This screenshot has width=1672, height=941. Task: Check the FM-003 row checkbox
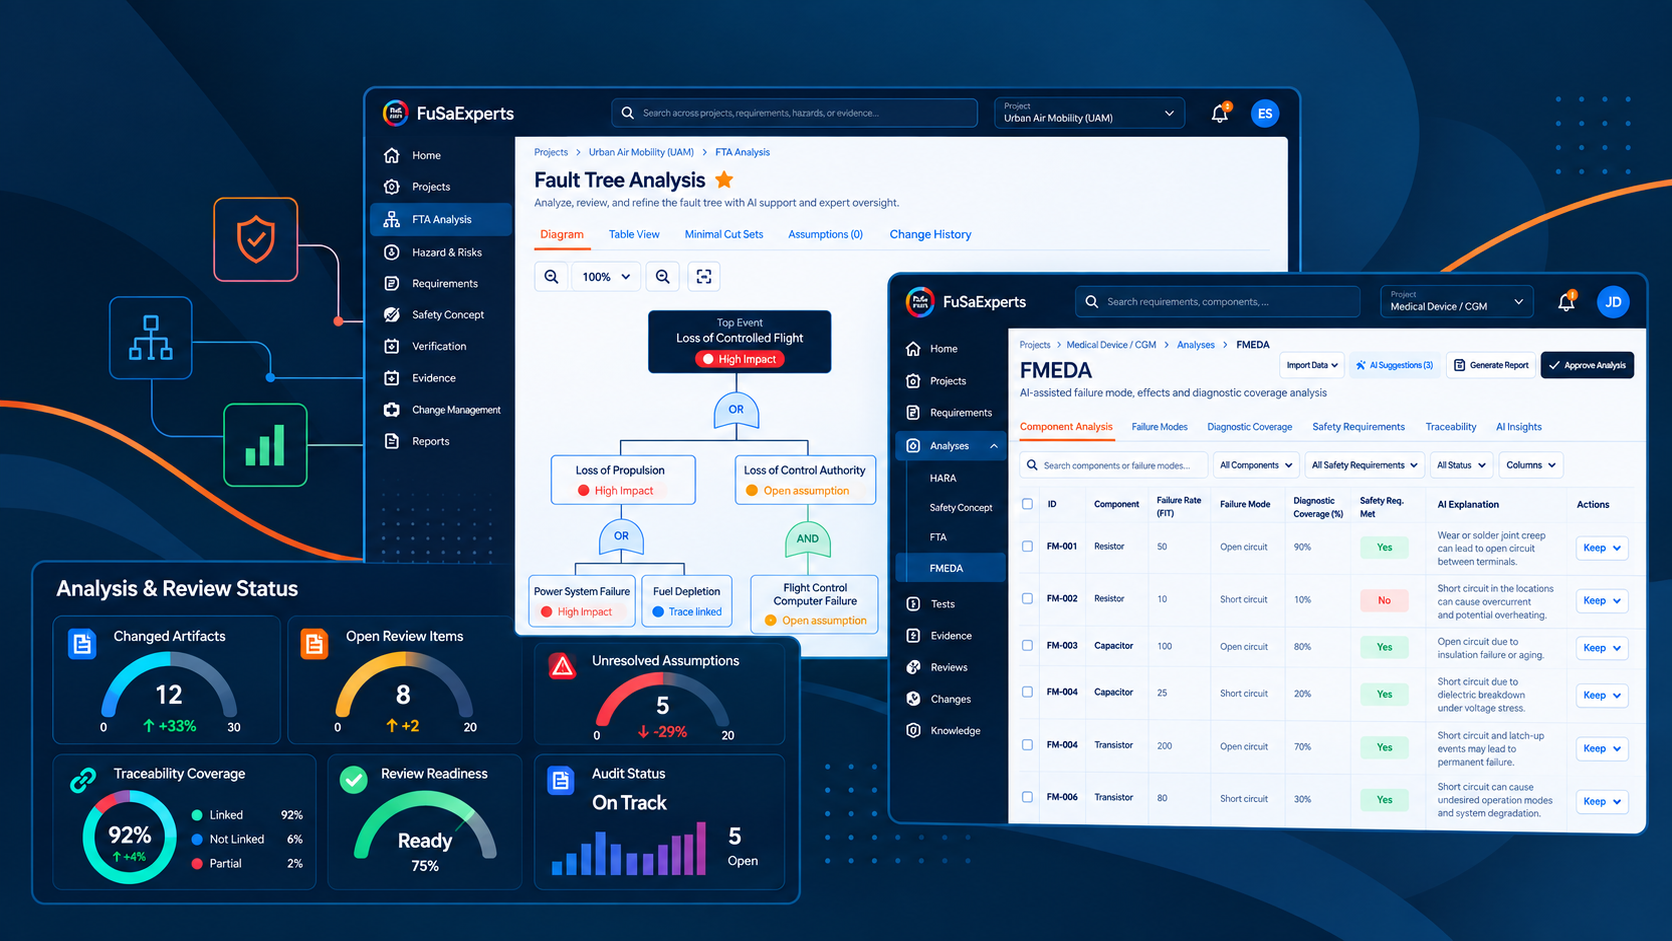[x=1027, y=645]
